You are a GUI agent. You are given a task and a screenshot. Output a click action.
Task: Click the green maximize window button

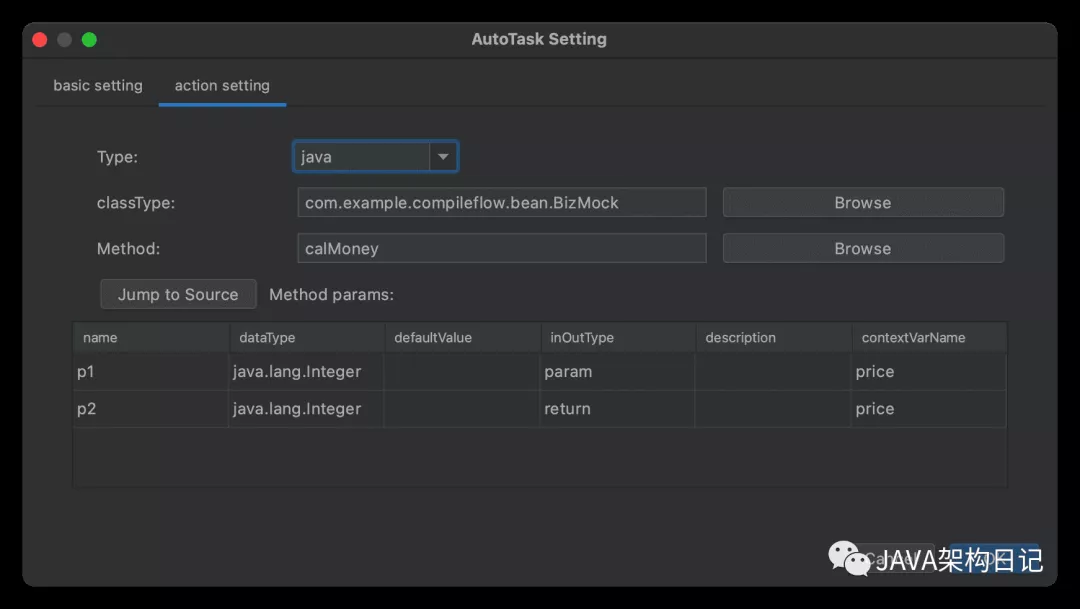pos(89,40)
